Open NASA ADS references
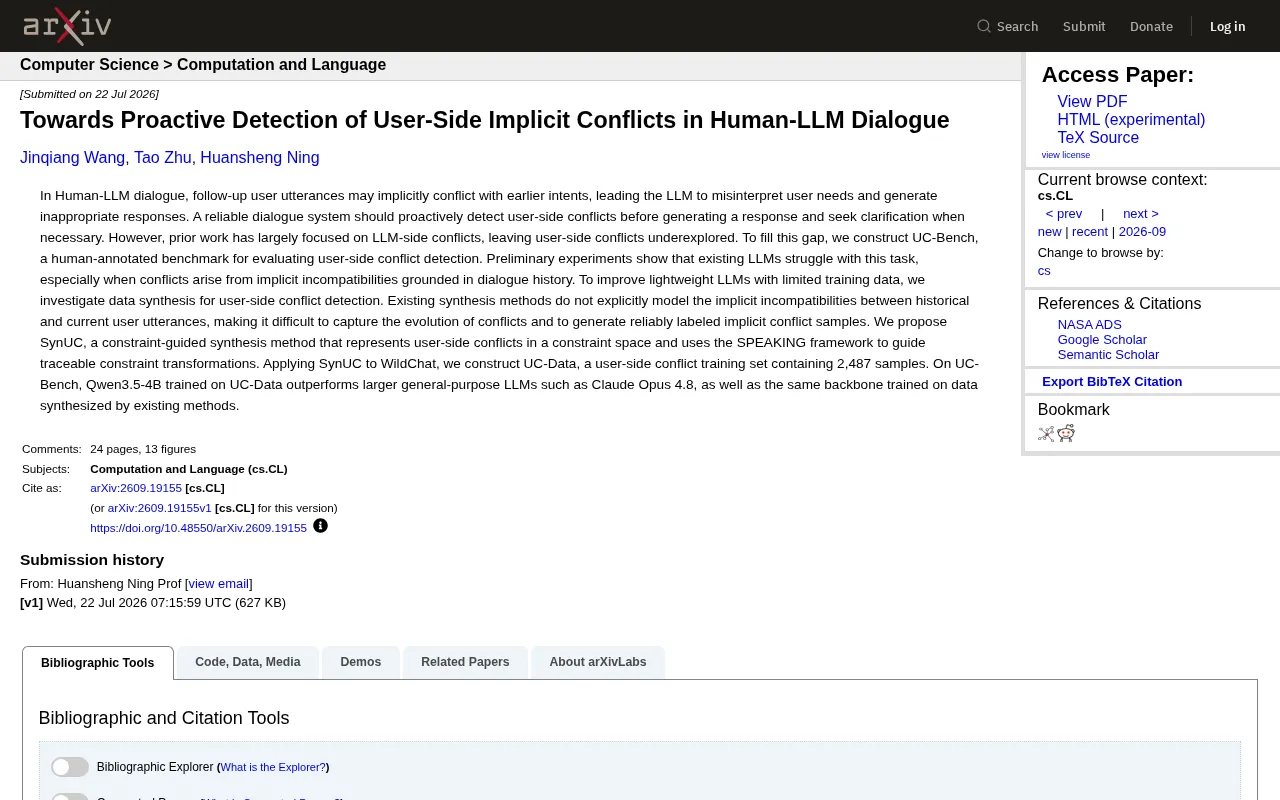Viewport: 1280px width, 800px height. point(1090,325)
